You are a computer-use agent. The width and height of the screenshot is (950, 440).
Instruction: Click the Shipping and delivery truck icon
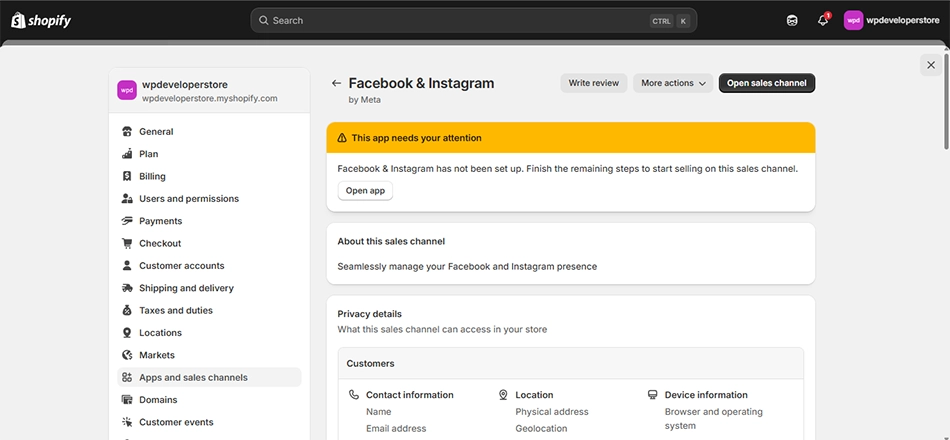click(127, 288)
